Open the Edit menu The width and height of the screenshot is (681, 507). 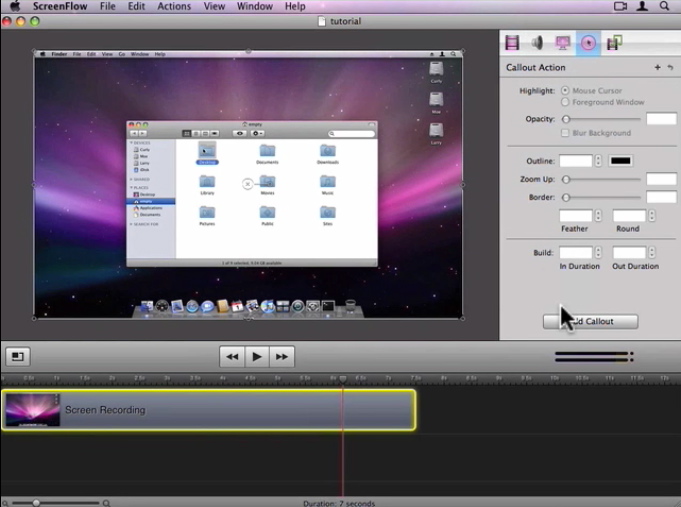pos(136,6)
